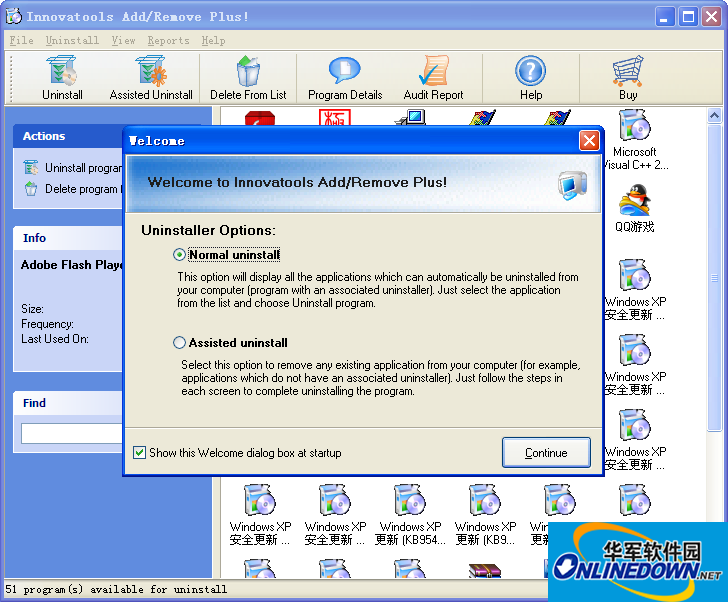Screen dimensions: 728x602
Task: Select the Windows XP 更新 (KB9... icon
Action: click(x=485, y=499)
